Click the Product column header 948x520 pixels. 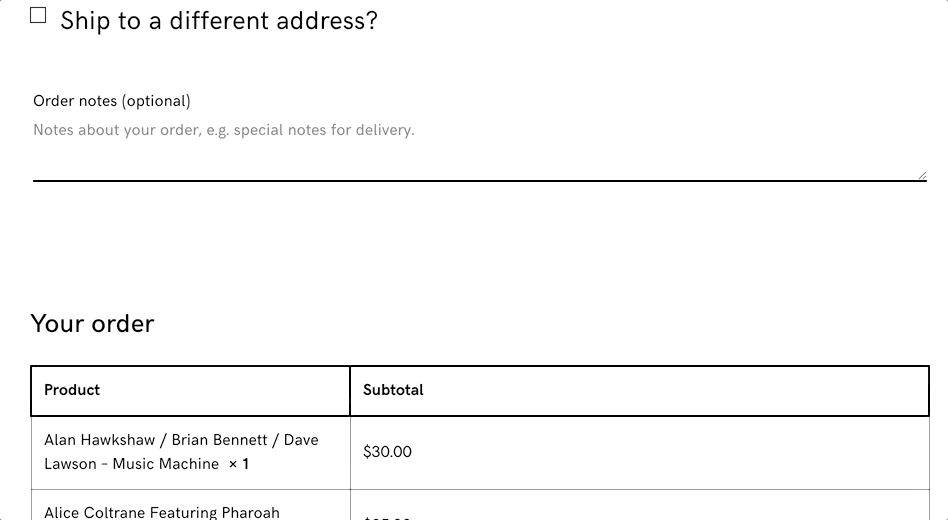(x=72, y=390)
